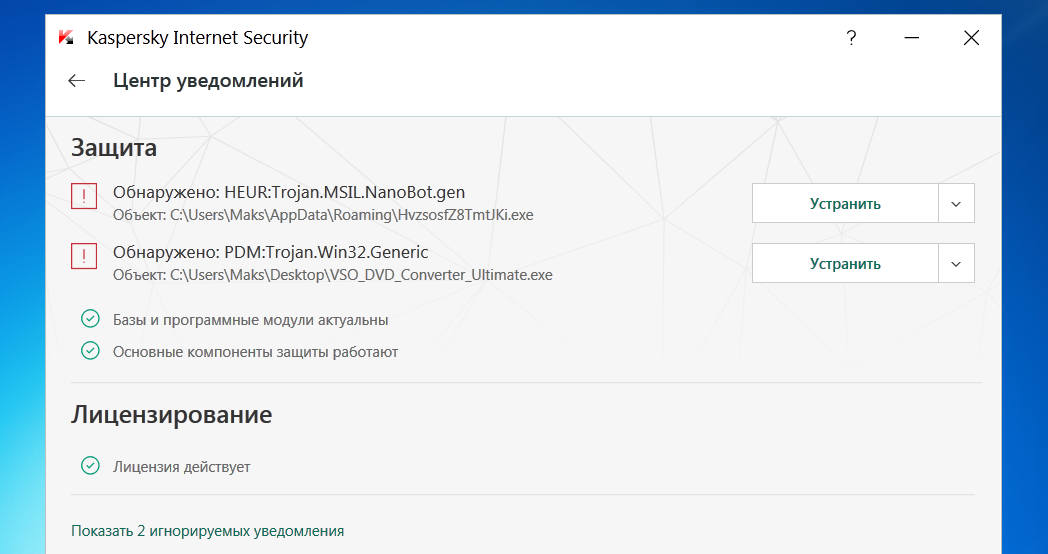Open help via the question mark icon
Screen dimensions: 1048x554
pyautogui.click(x=851, y=38)
